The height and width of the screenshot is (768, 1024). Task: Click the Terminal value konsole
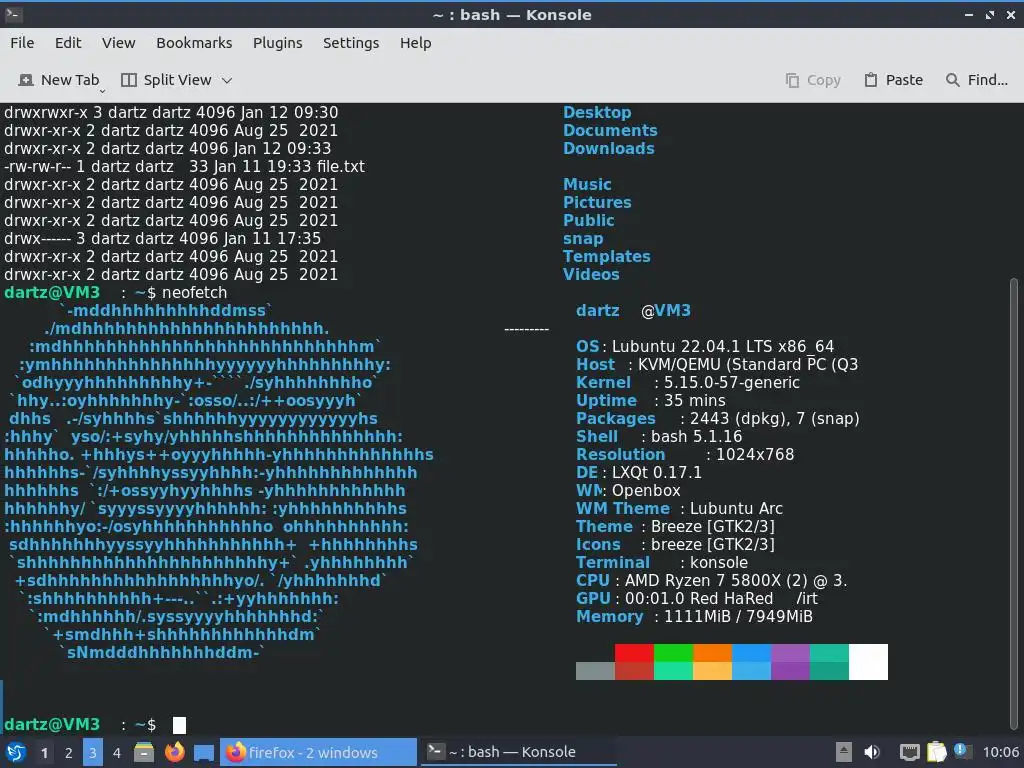tap(718, 562)
